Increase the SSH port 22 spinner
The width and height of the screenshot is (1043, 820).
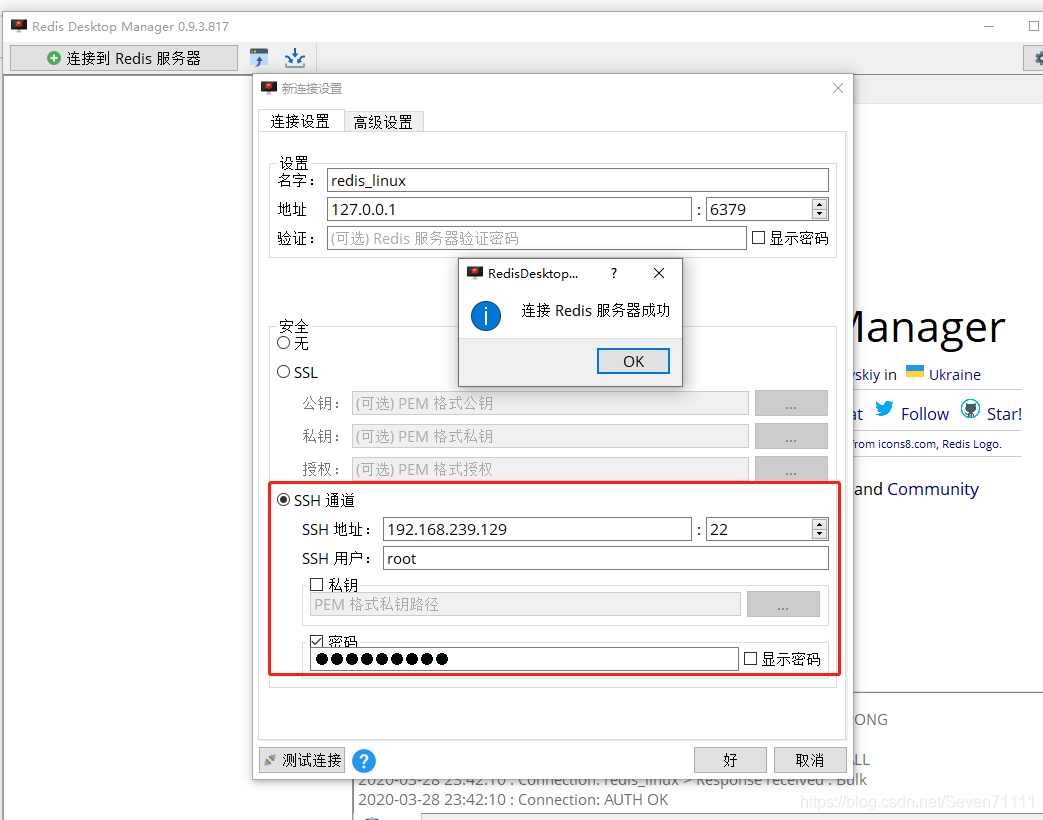pyautogui.click(x=820, y=524)
